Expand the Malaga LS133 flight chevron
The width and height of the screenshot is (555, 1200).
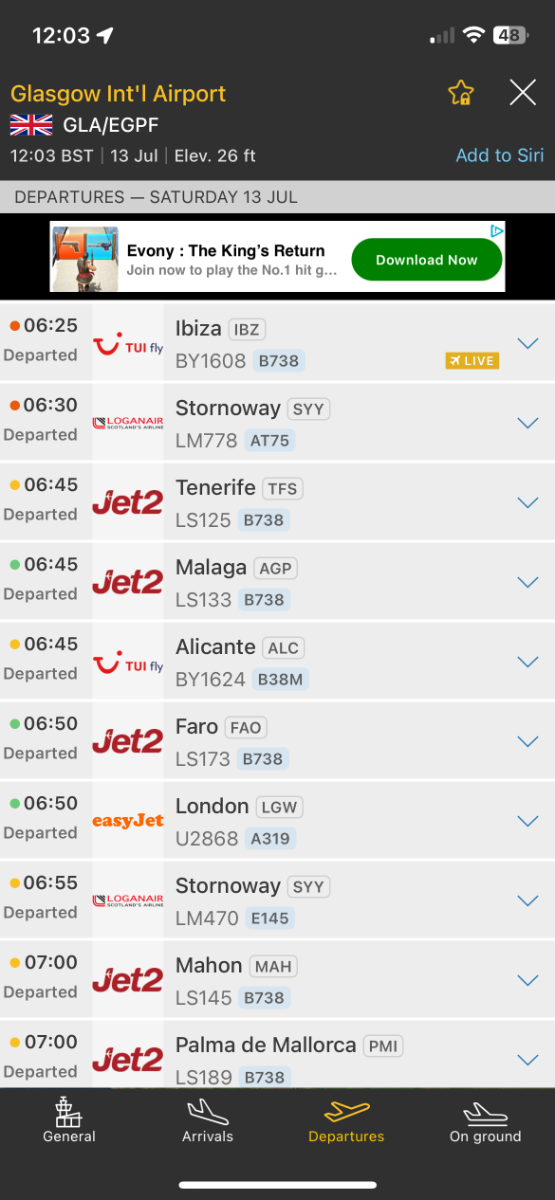527,582
